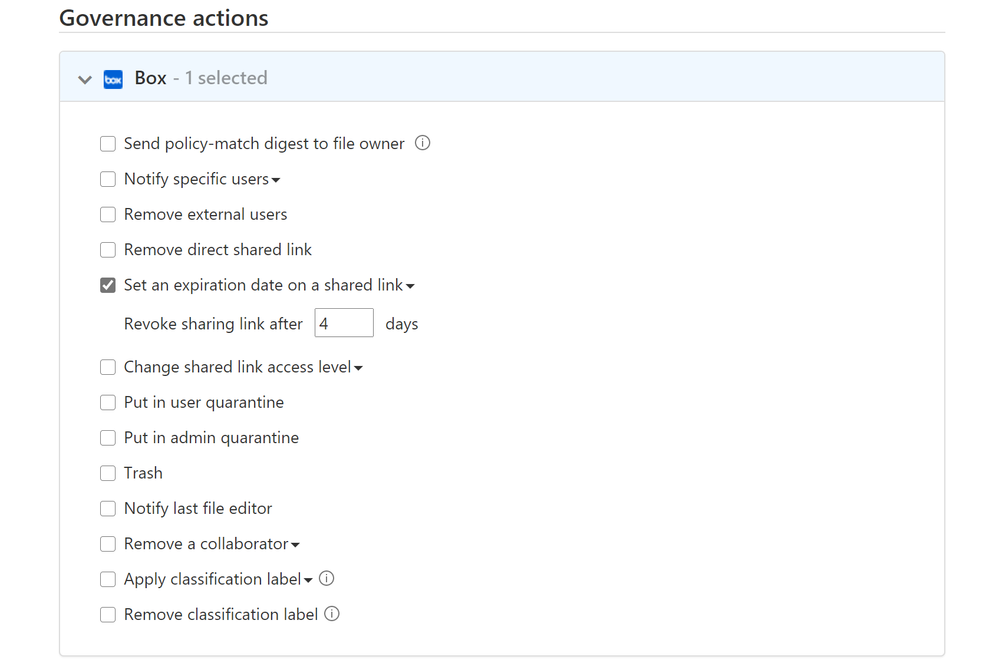Tick the Remove direct shared link checkbox
Screen dimensions: 999x660
point(108,250)
